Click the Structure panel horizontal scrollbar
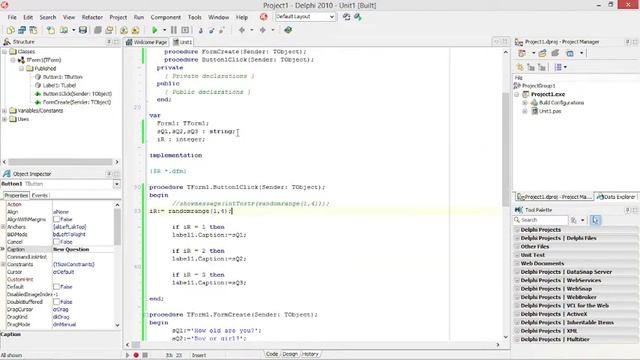Screen dimensions: 640x360 tap(60, 162)
